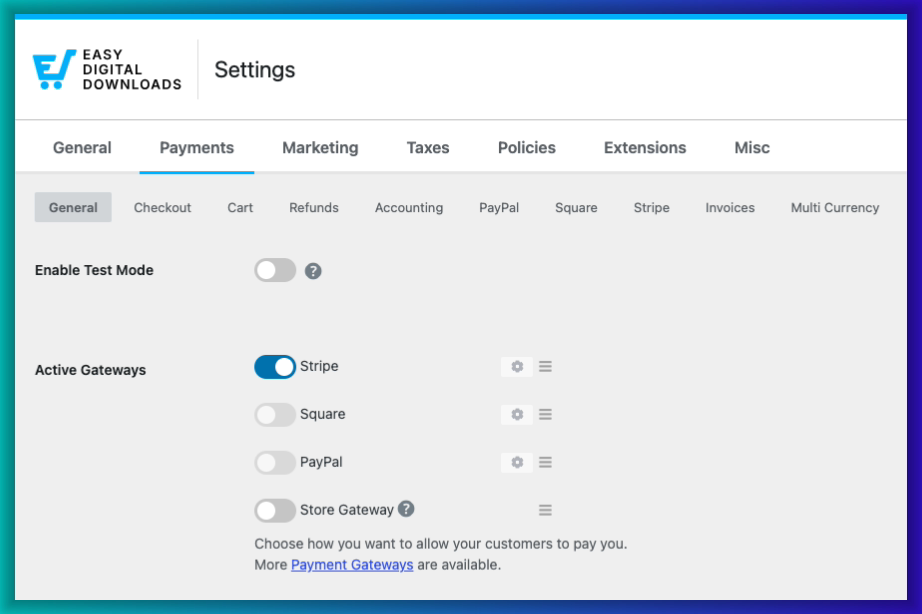This screenshot has width=922, height=614.
Task: Switch to the Misc tab
Action: coord(751,148)
